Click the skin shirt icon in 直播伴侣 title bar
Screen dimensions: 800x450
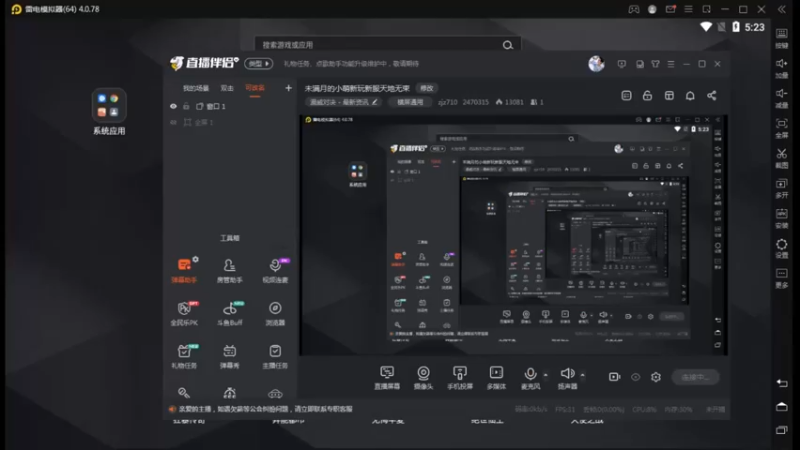pos(656,64)
